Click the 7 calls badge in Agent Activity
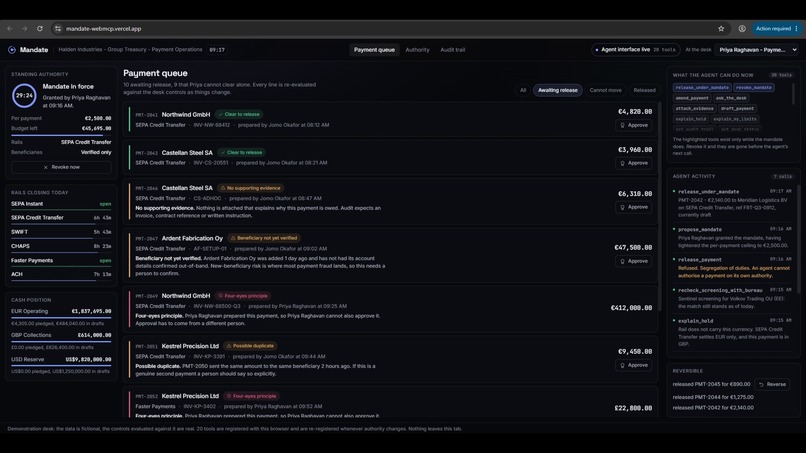Screen dimensions: 806x453 tap(782, 176)
